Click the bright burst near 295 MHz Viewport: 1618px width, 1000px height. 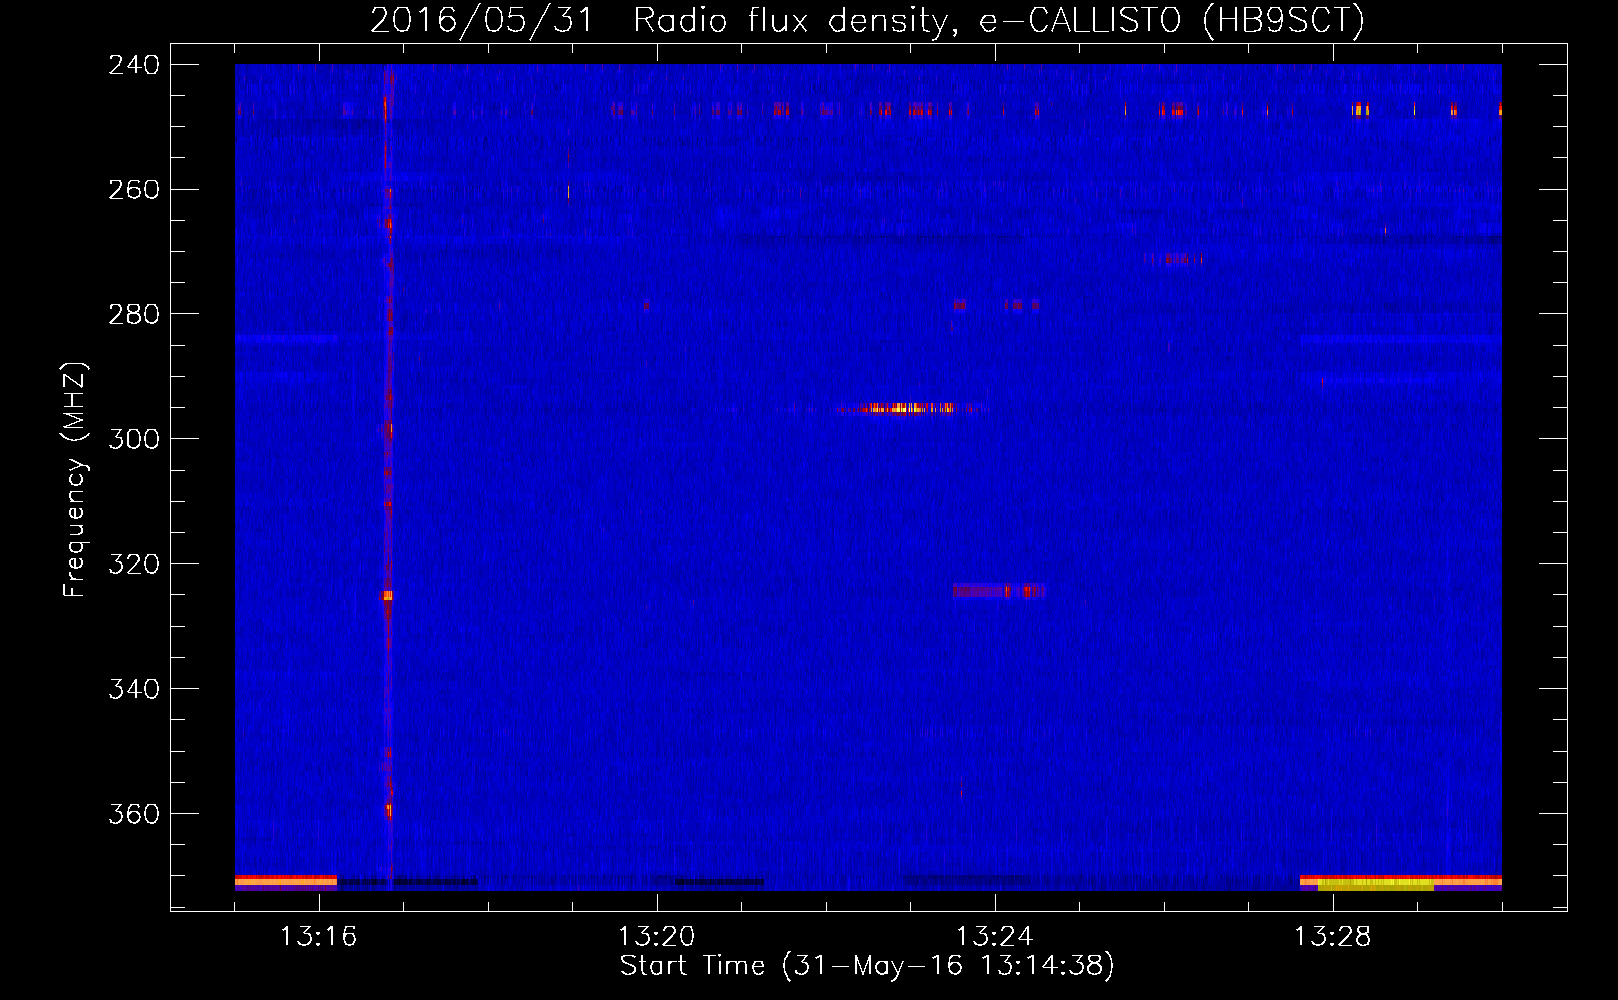click(905, 408)
